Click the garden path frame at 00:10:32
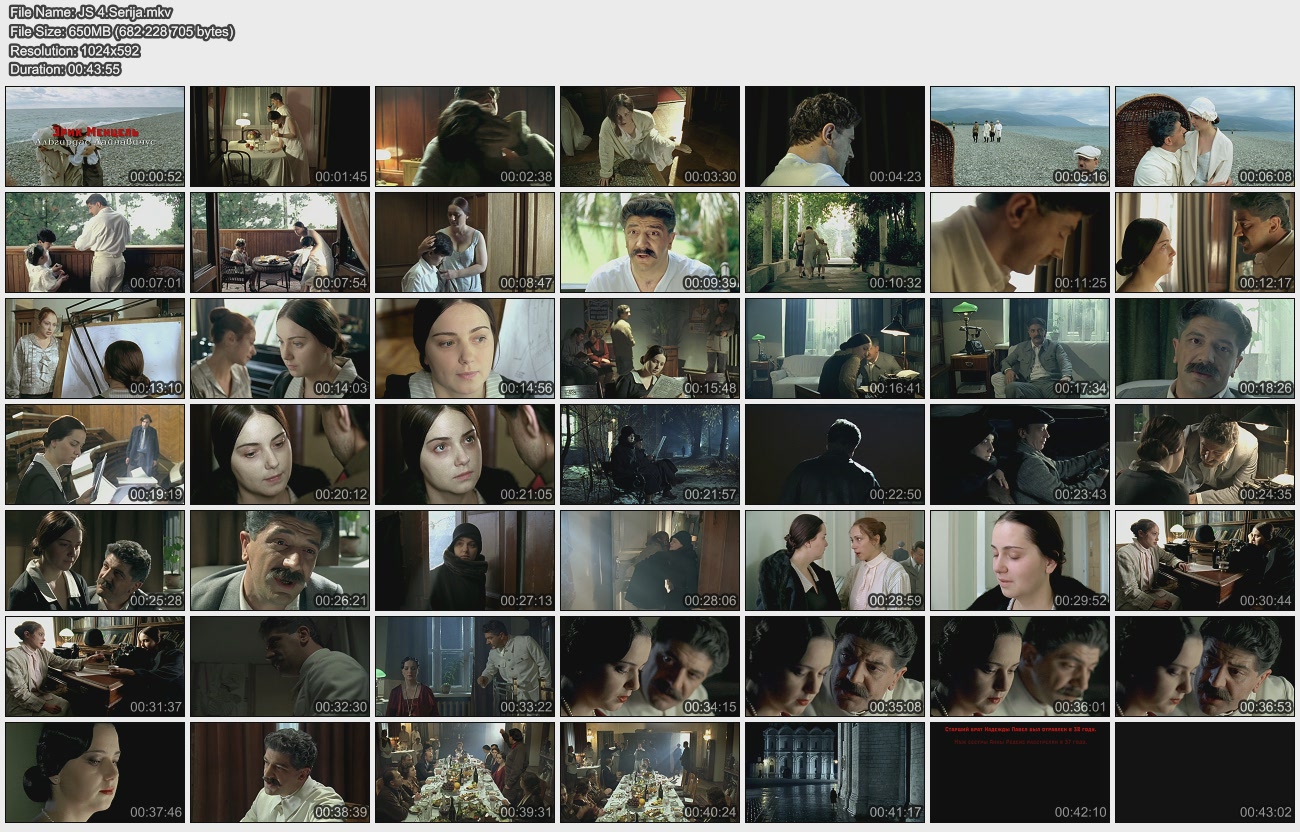The height and width of the screenshot is (832, 1300). [834, 242]
